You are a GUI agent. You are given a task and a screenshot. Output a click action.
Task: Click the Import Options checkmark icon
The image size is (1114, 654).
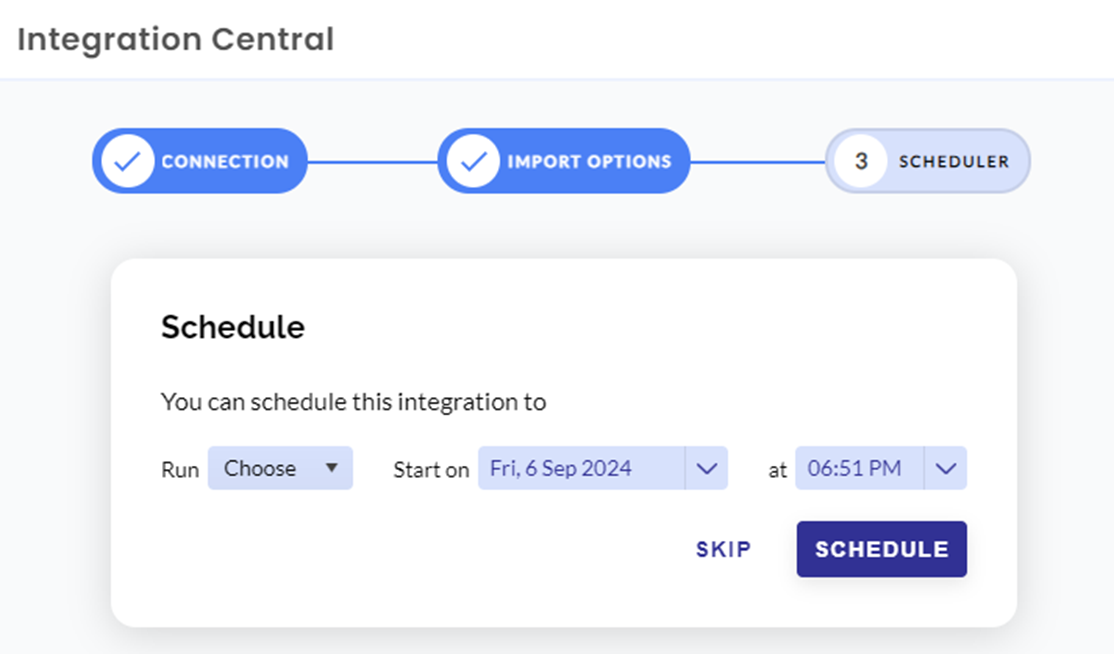pyautogui.click(x=473, y=161)
